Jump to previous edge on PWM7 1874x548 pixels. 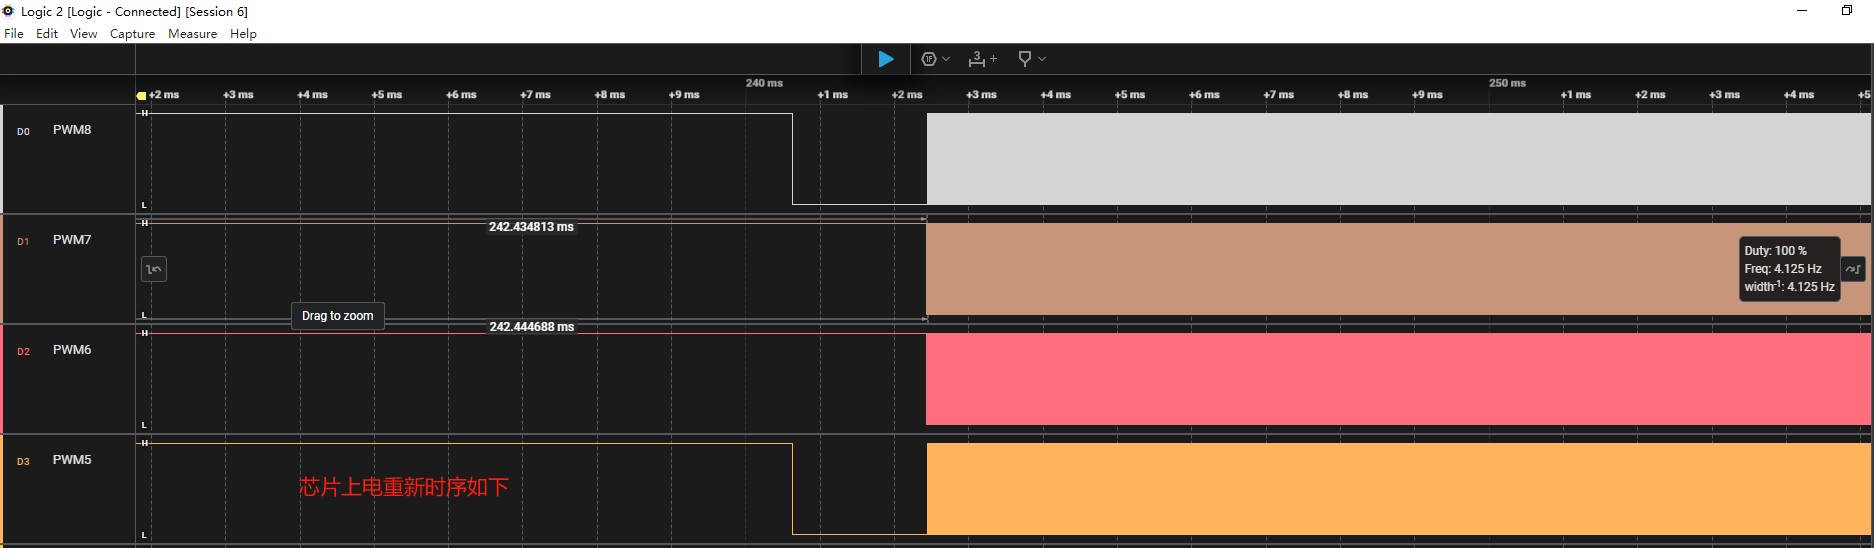click(154, 269)
